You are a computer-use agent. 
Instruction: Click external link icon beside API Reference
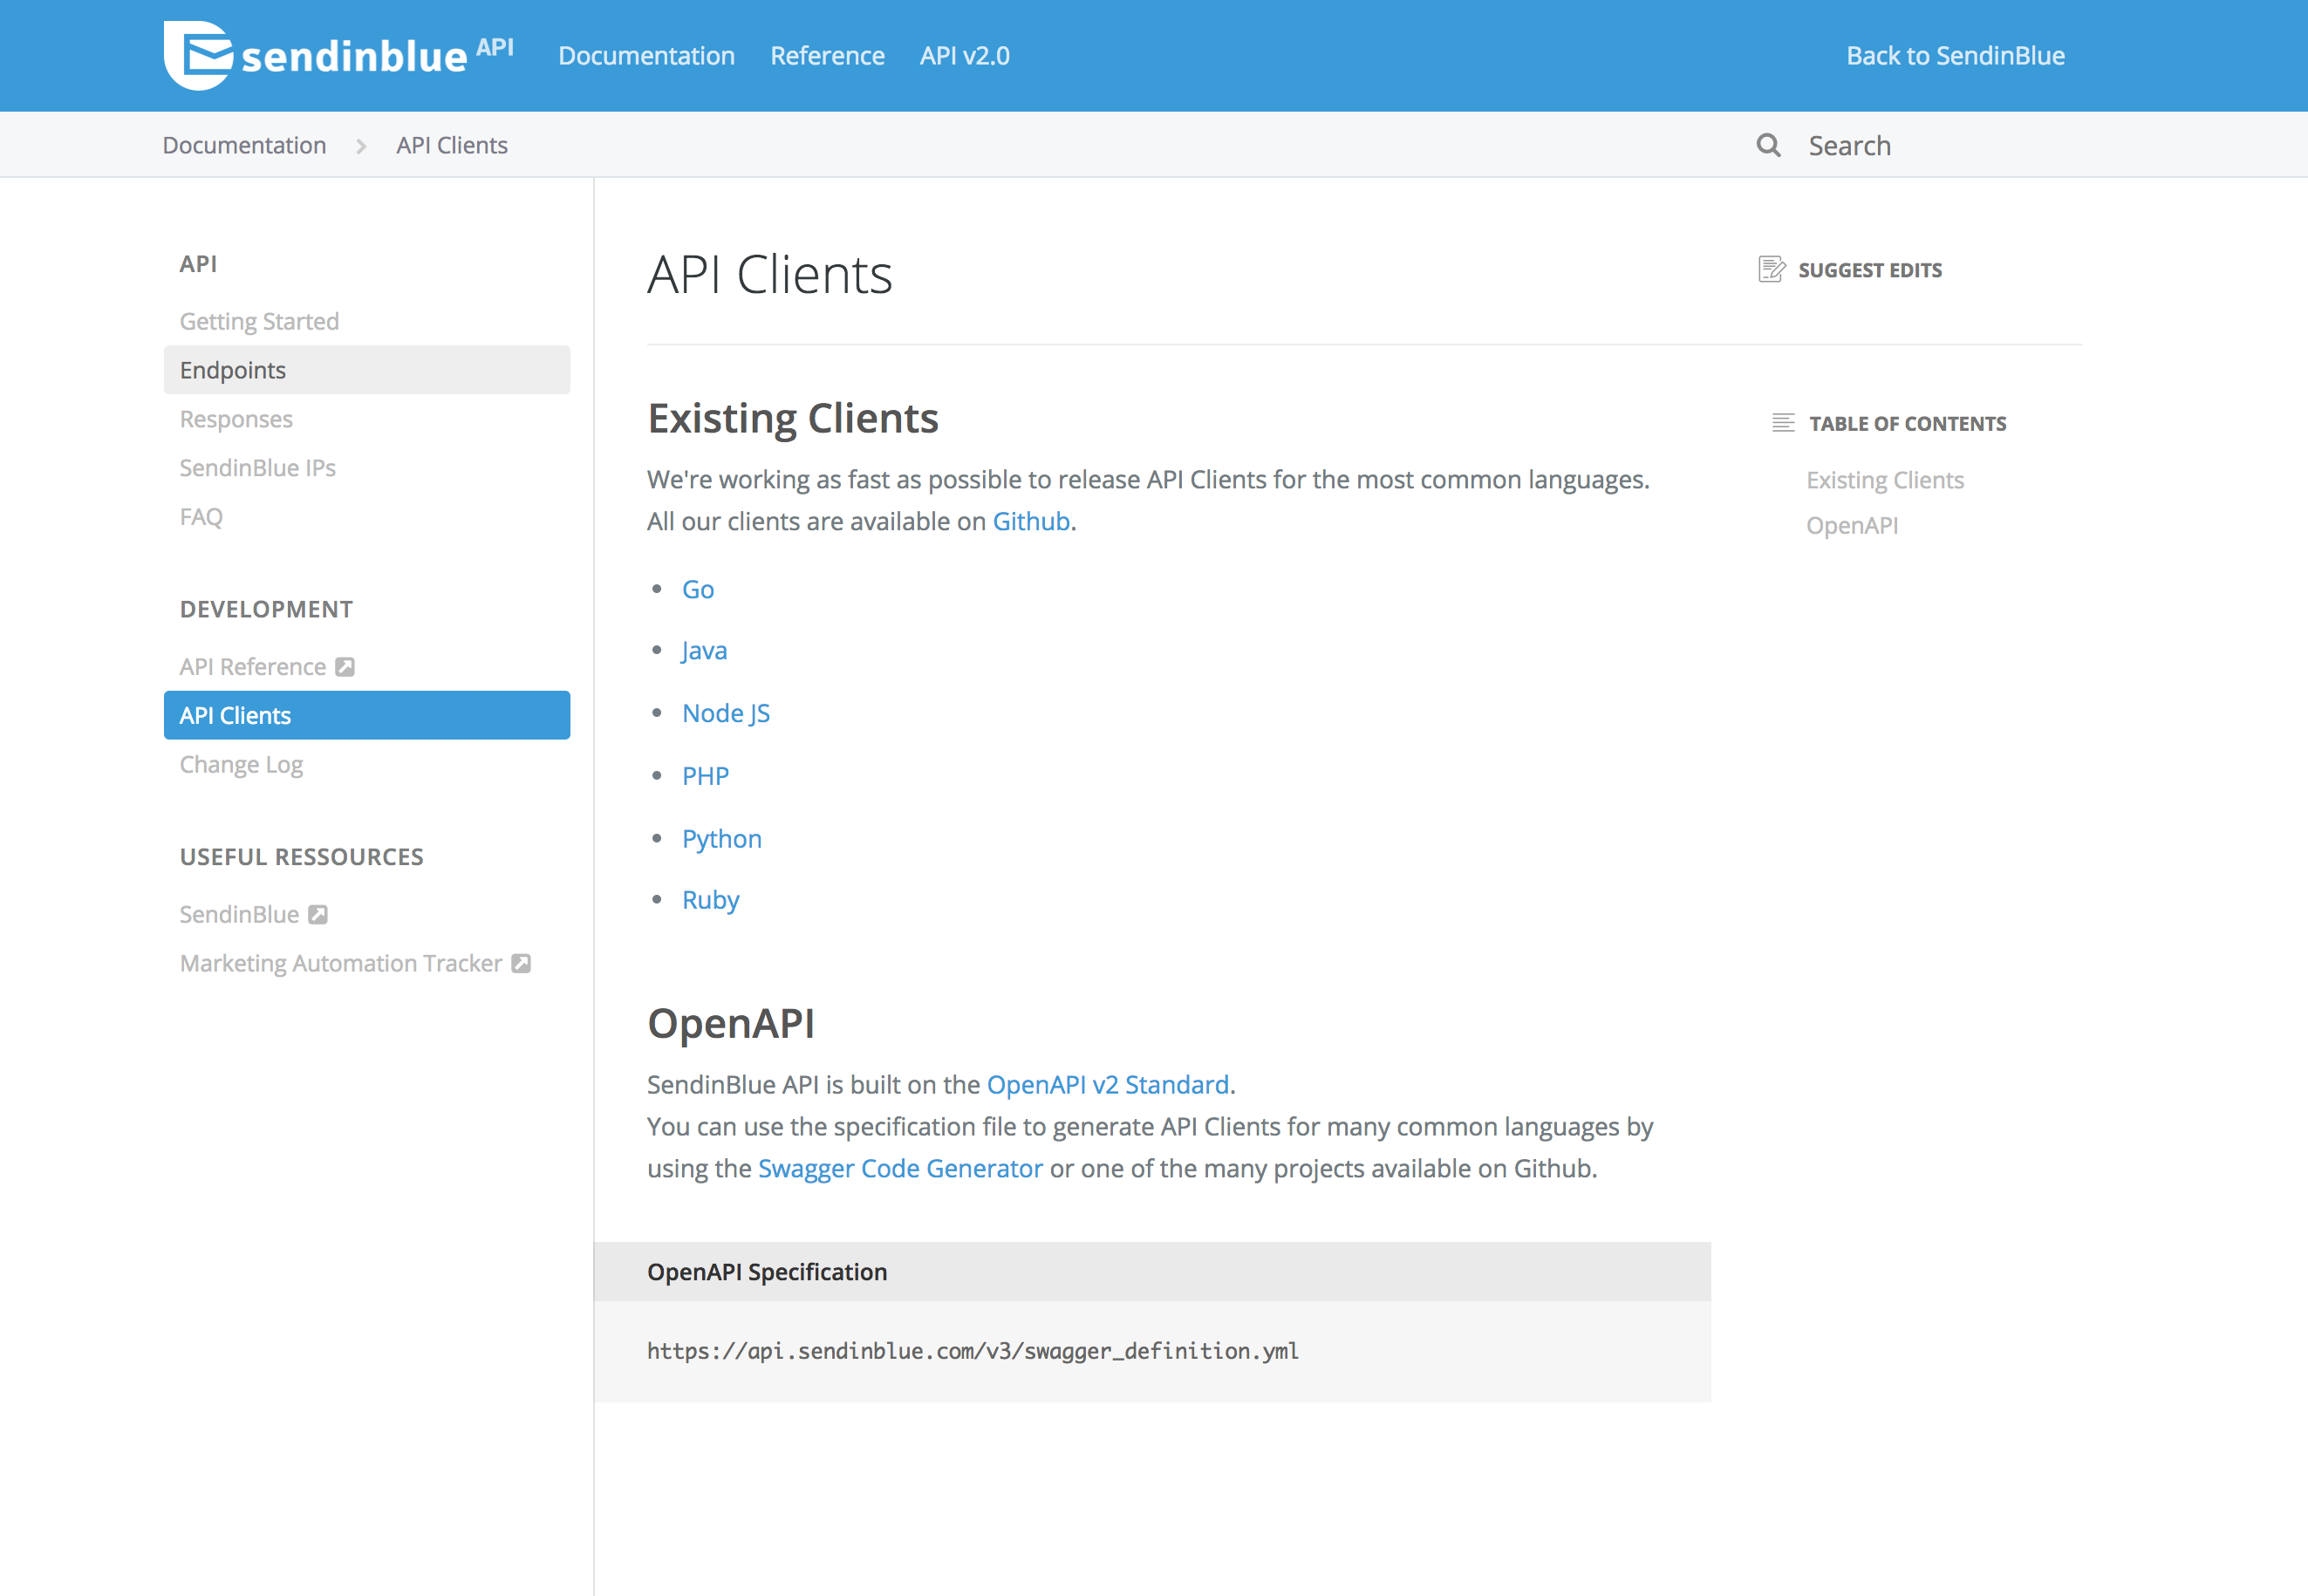[345, 667]
